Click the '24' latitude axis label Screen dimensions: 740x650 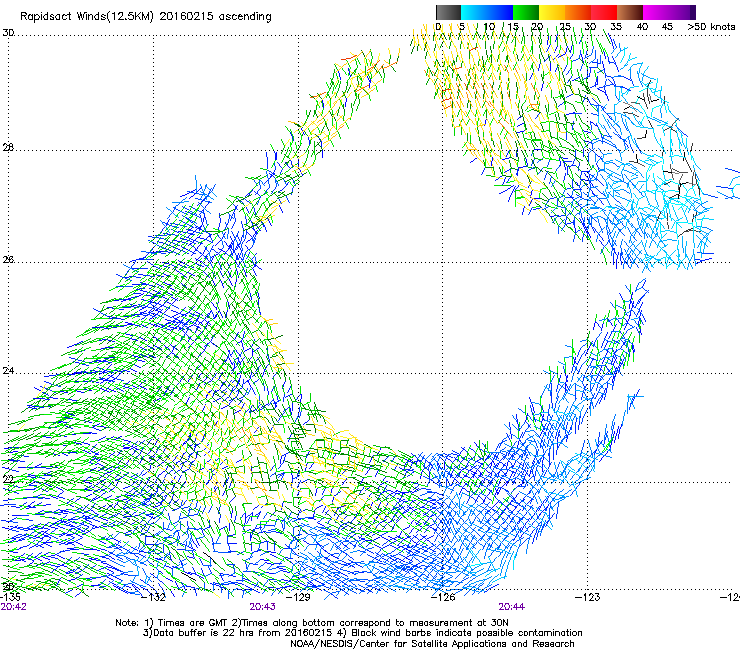8,371
